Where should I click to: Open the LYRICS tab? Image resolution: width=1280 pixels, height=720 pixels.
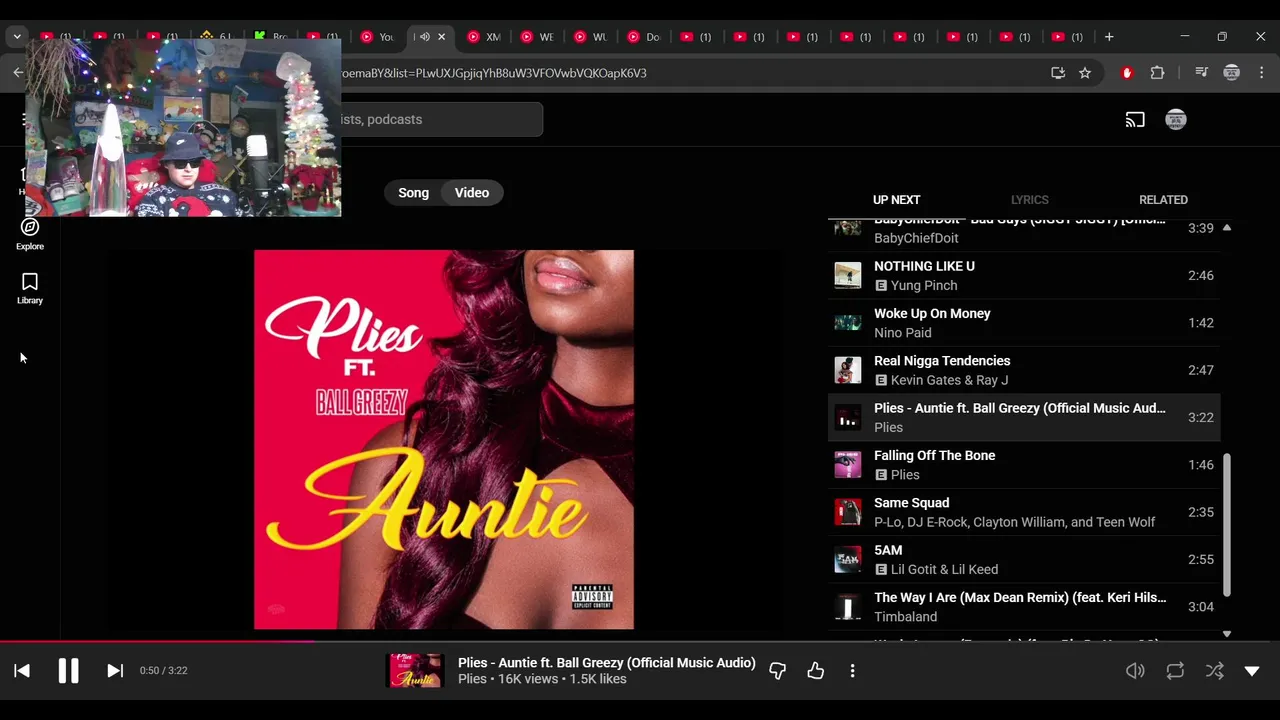1029,200
